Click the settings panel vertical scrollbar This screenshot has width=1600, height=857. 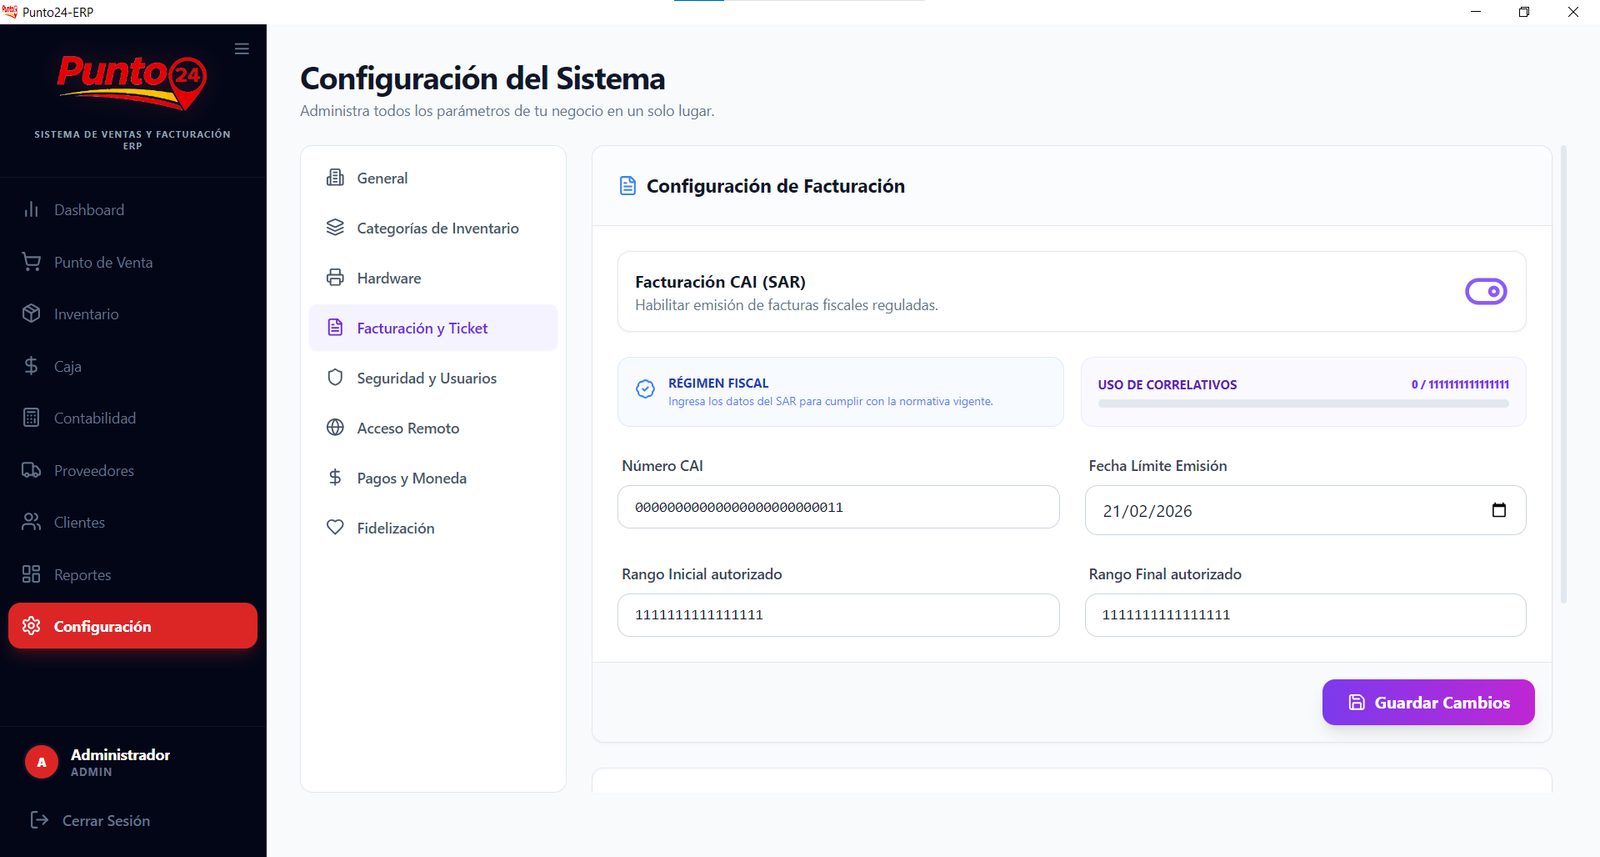(x=1563, y=375)
